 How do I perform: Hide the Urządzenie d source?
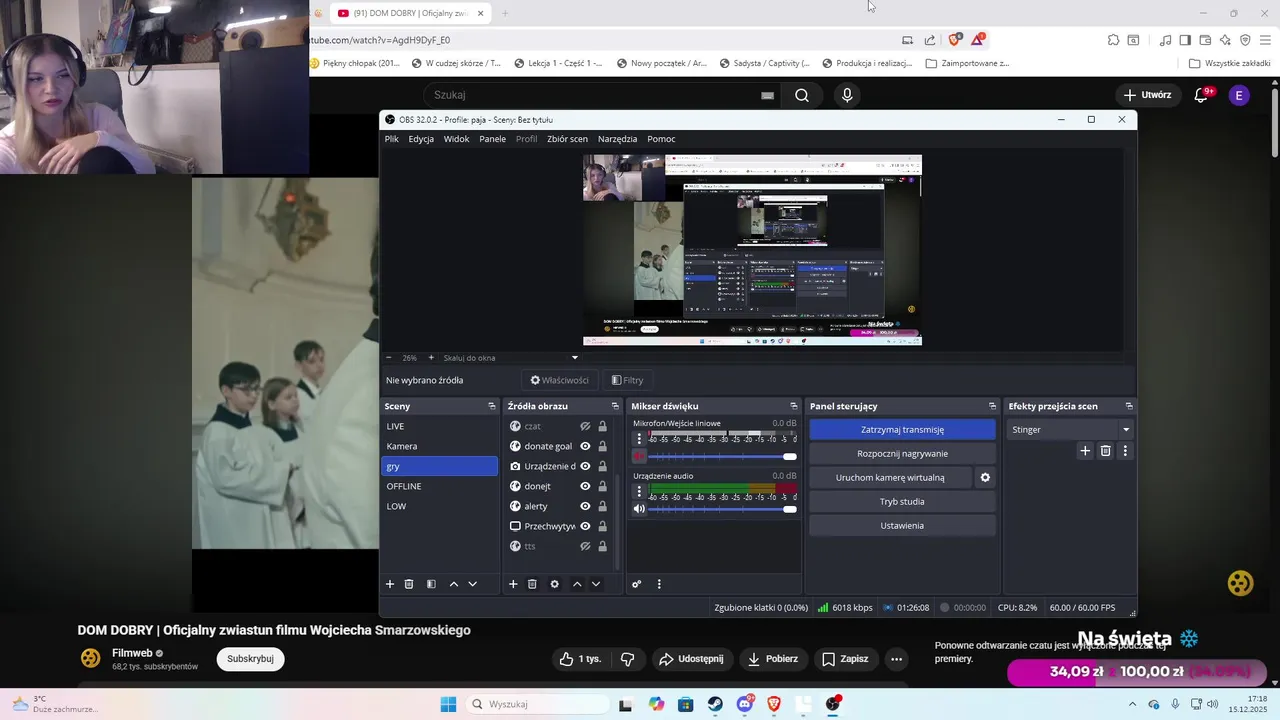(585, 466)
